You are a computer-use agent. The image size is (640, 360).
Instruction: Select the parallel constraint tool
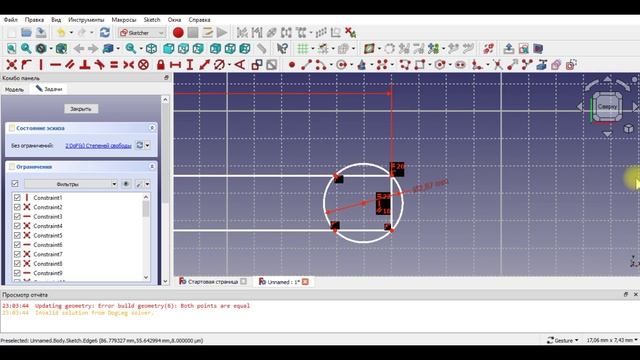pyautogui.click(x=70, y=64)
